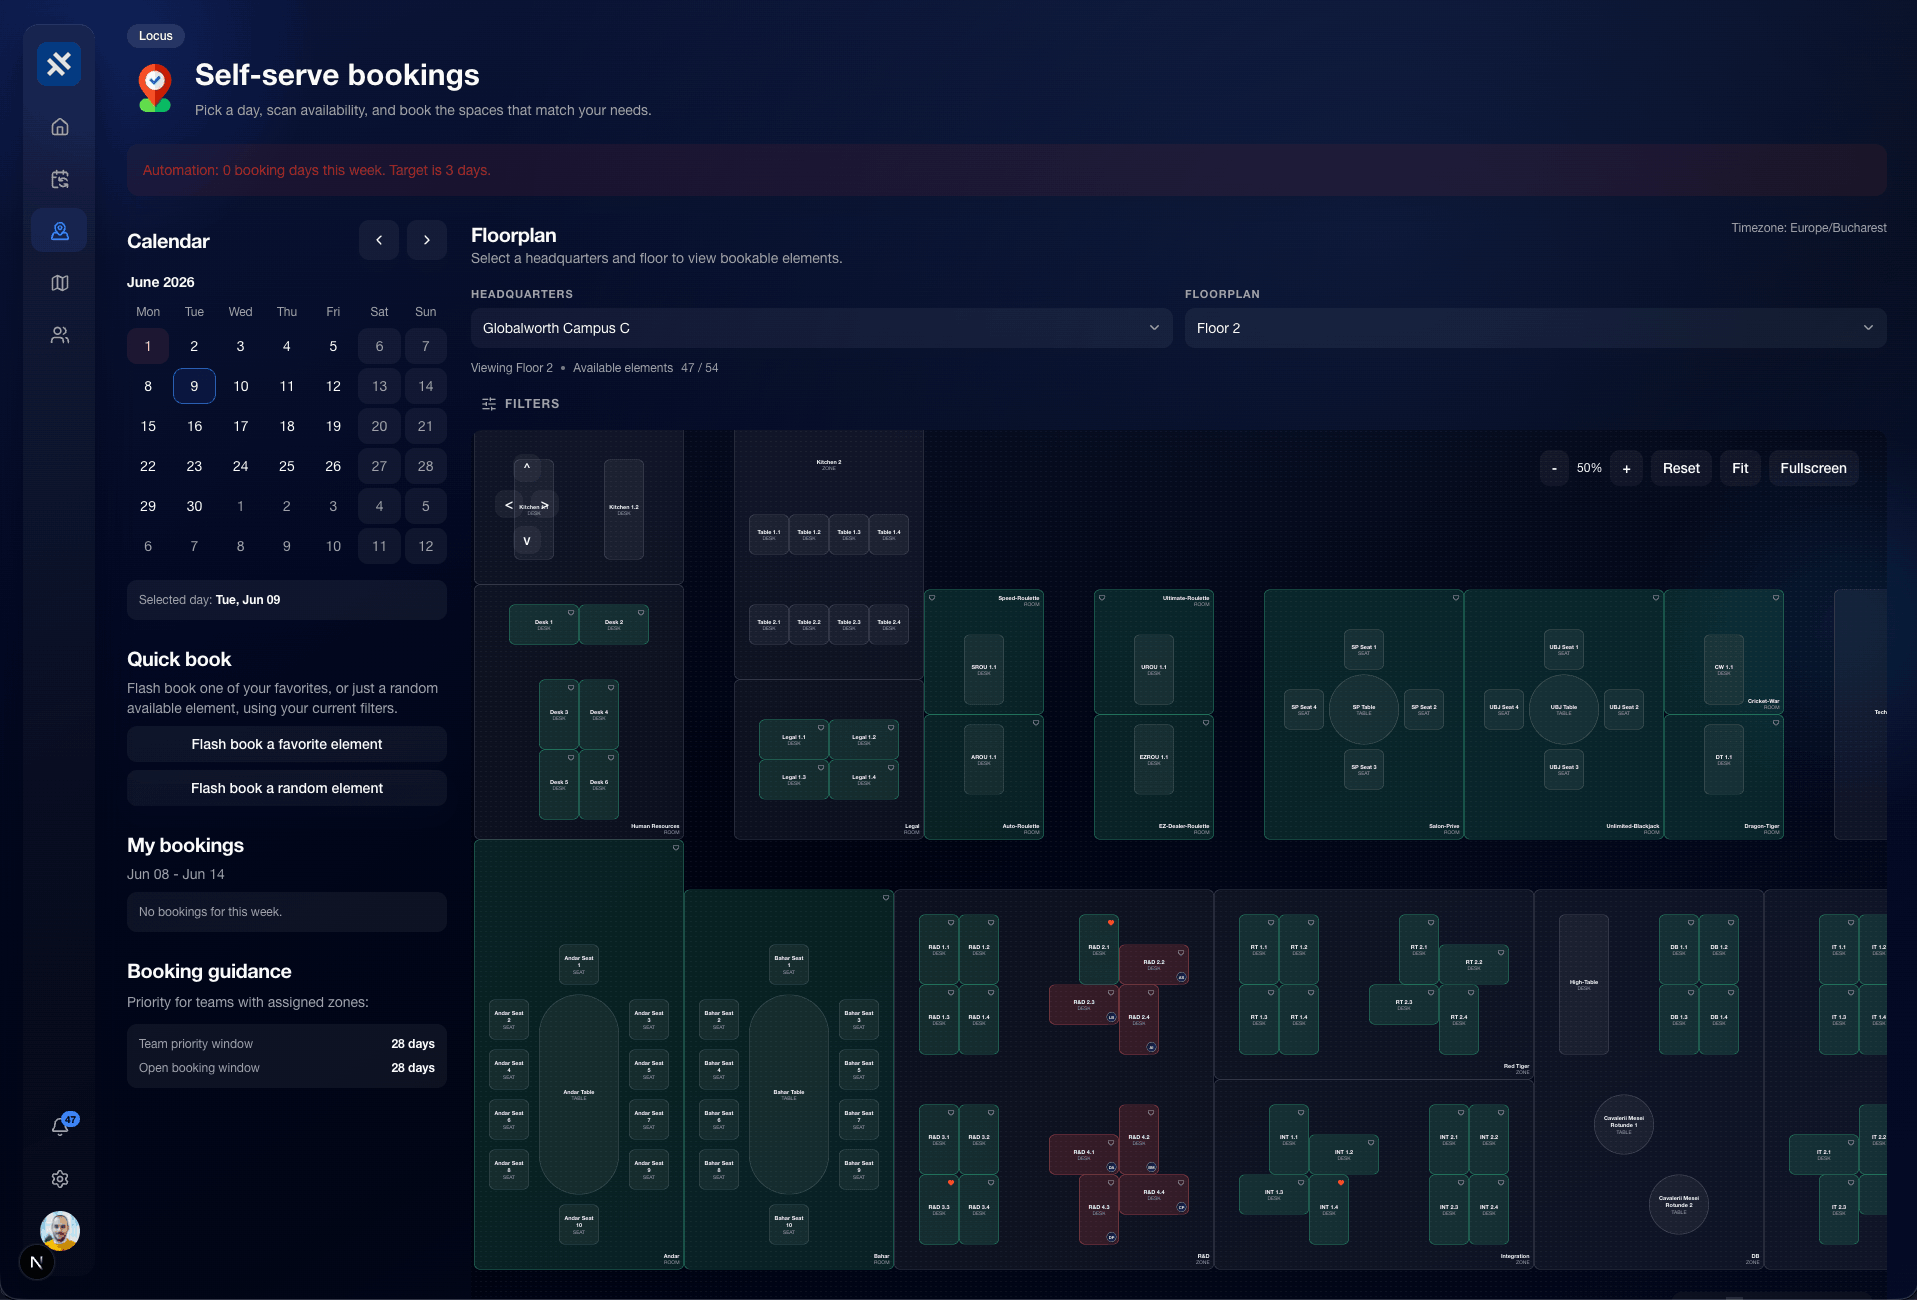This screenshot has width=1917, height=1300.
Task: Click the Locus label badge
Action: (156, 36)
